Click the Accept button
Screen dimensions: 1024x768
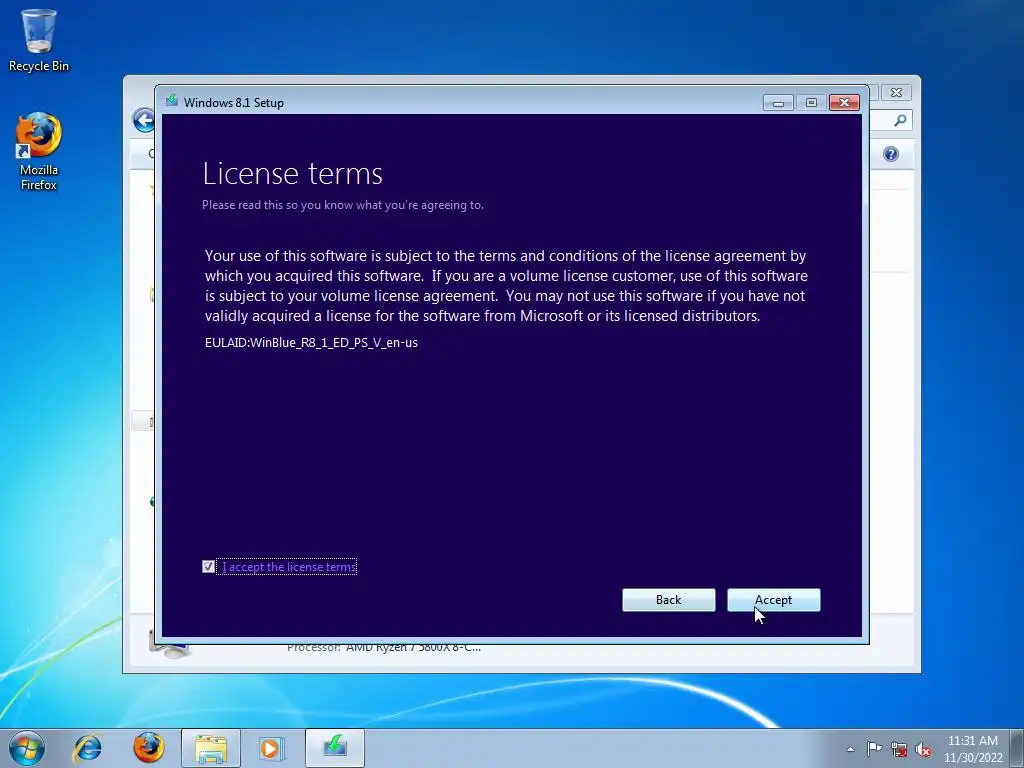pyautogui.click(x=773, y=600)
